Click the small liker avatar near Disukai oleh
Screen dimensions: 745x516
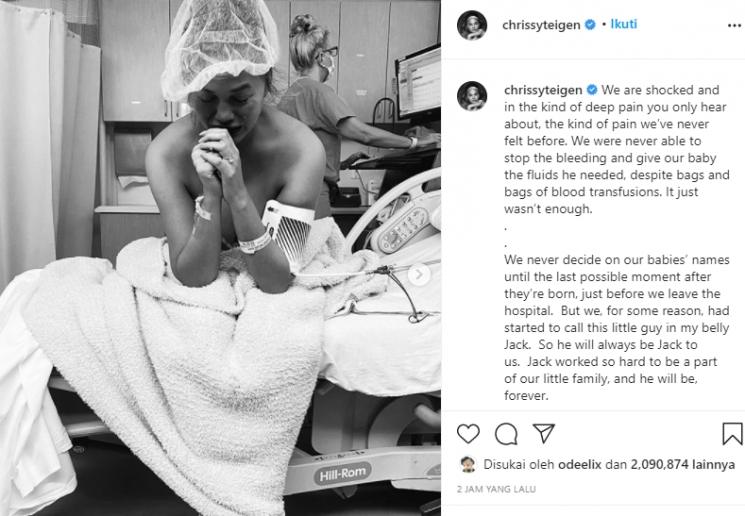tap(468, 464)
